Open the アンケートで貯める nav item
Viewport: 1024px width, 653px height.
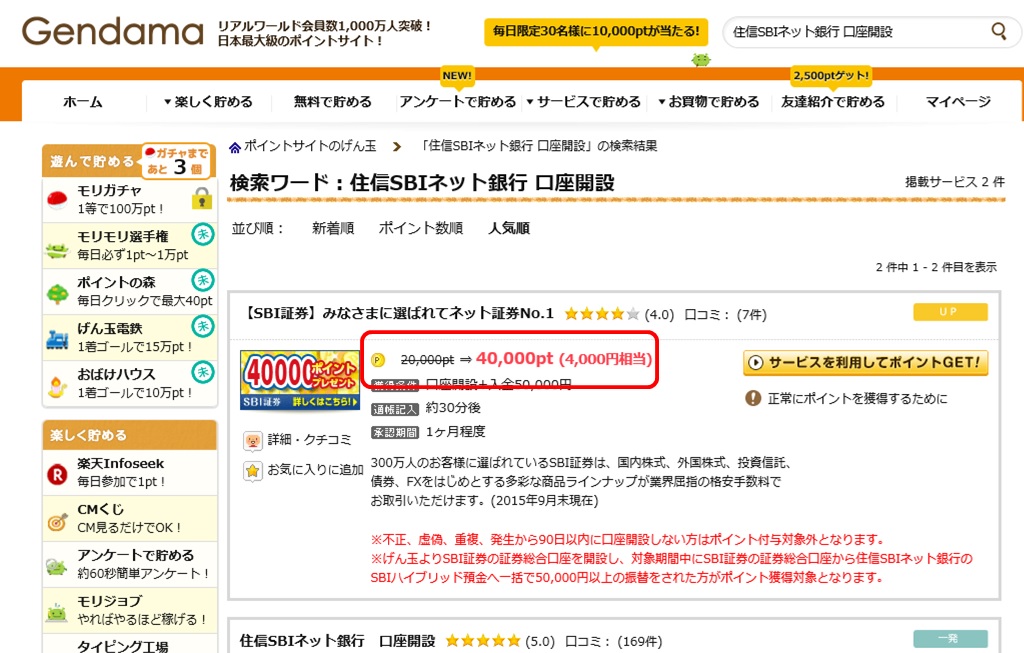(458, 102)
